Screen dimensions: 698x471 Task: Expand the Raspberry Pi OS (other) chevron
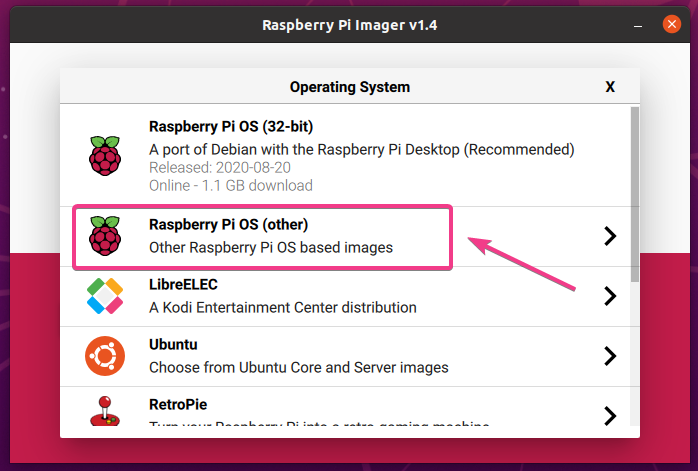point(610,236)
